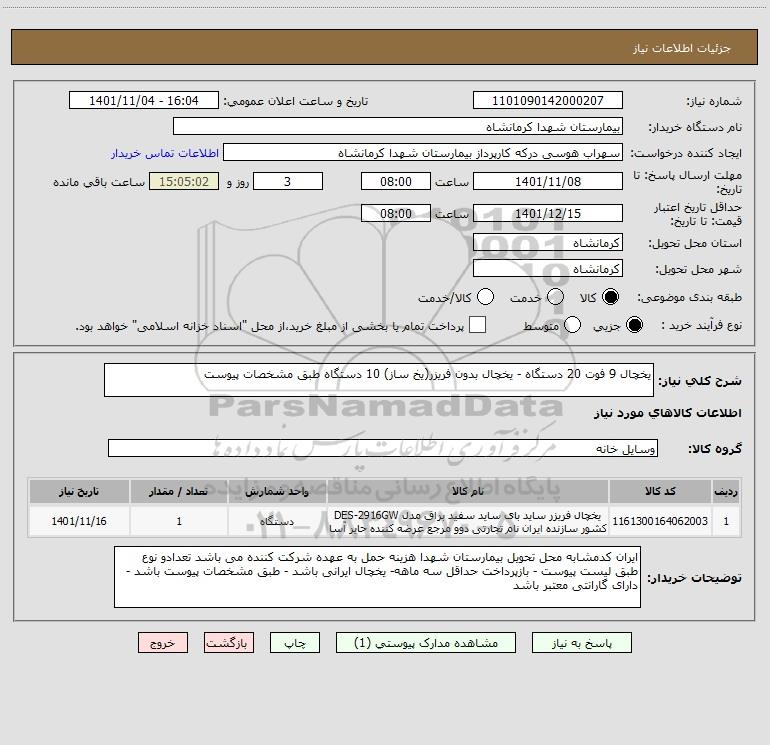Click the تاریخ نیاز column header

(x=79, y=491)
